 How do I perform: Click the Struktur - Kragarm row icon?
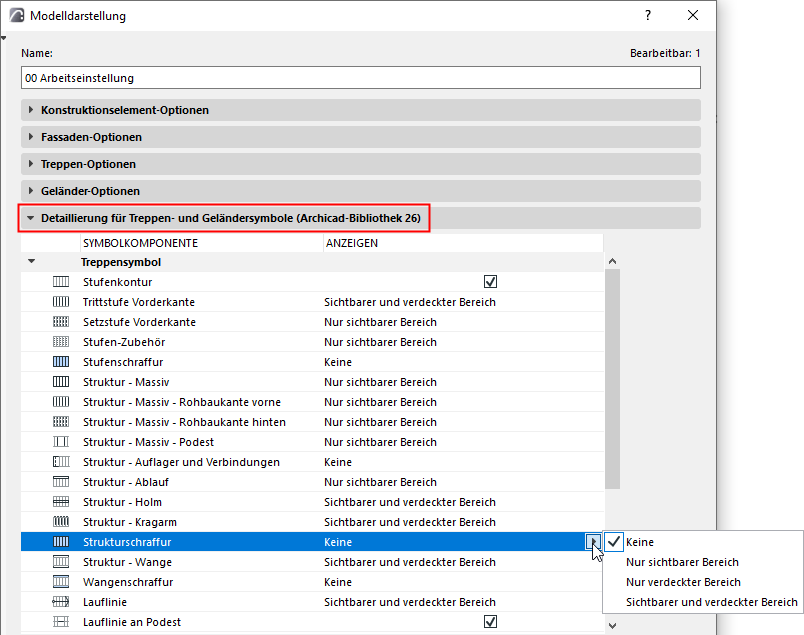pos(61,522)
